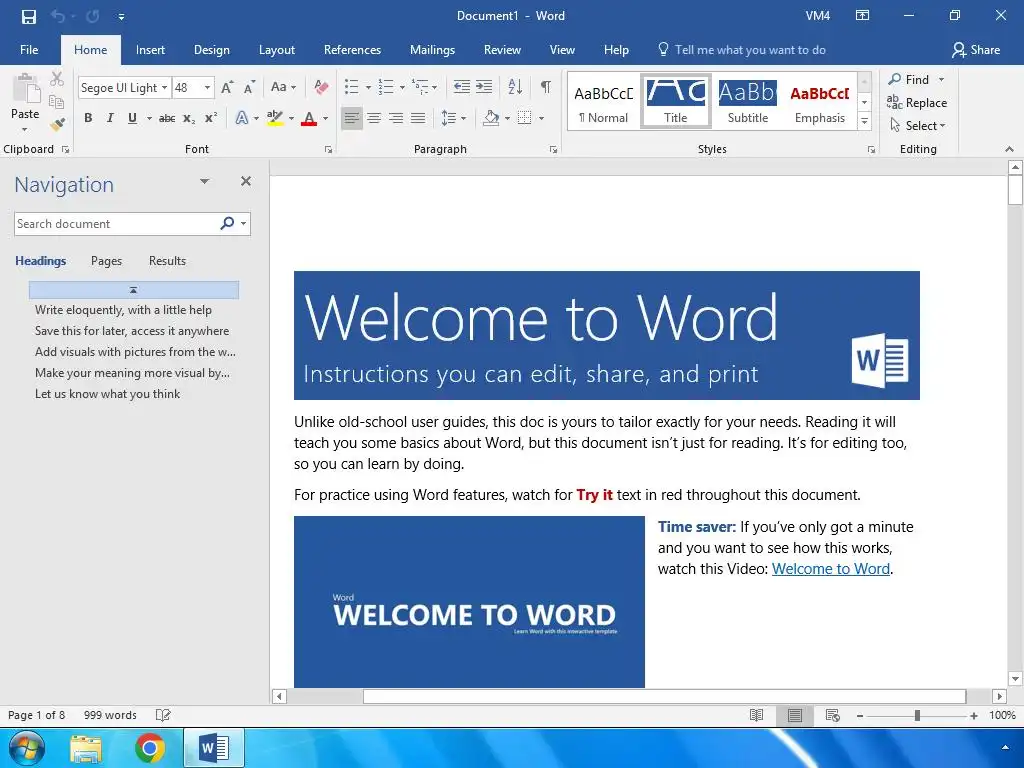
Task: Toggle italic formatting
Action: [110, 118]
